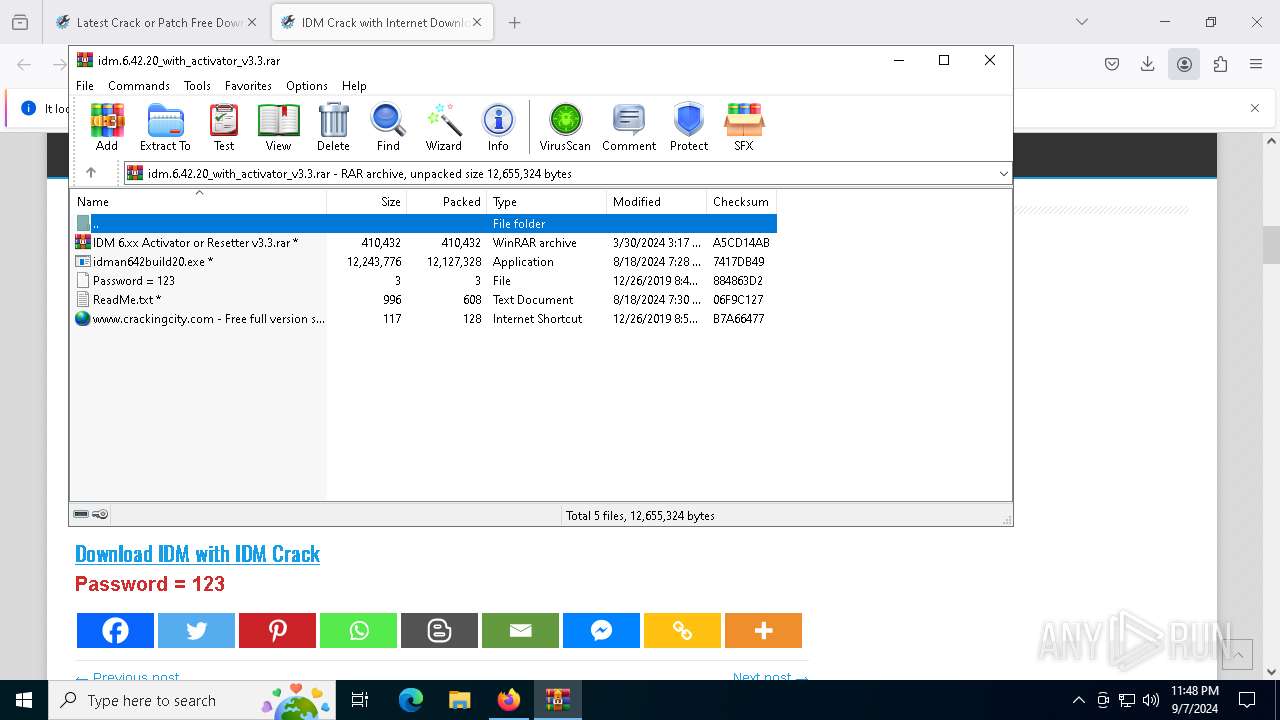Open Firefox downloads panel
The image size is (1280, 720).
click(x=1148, y=64)
